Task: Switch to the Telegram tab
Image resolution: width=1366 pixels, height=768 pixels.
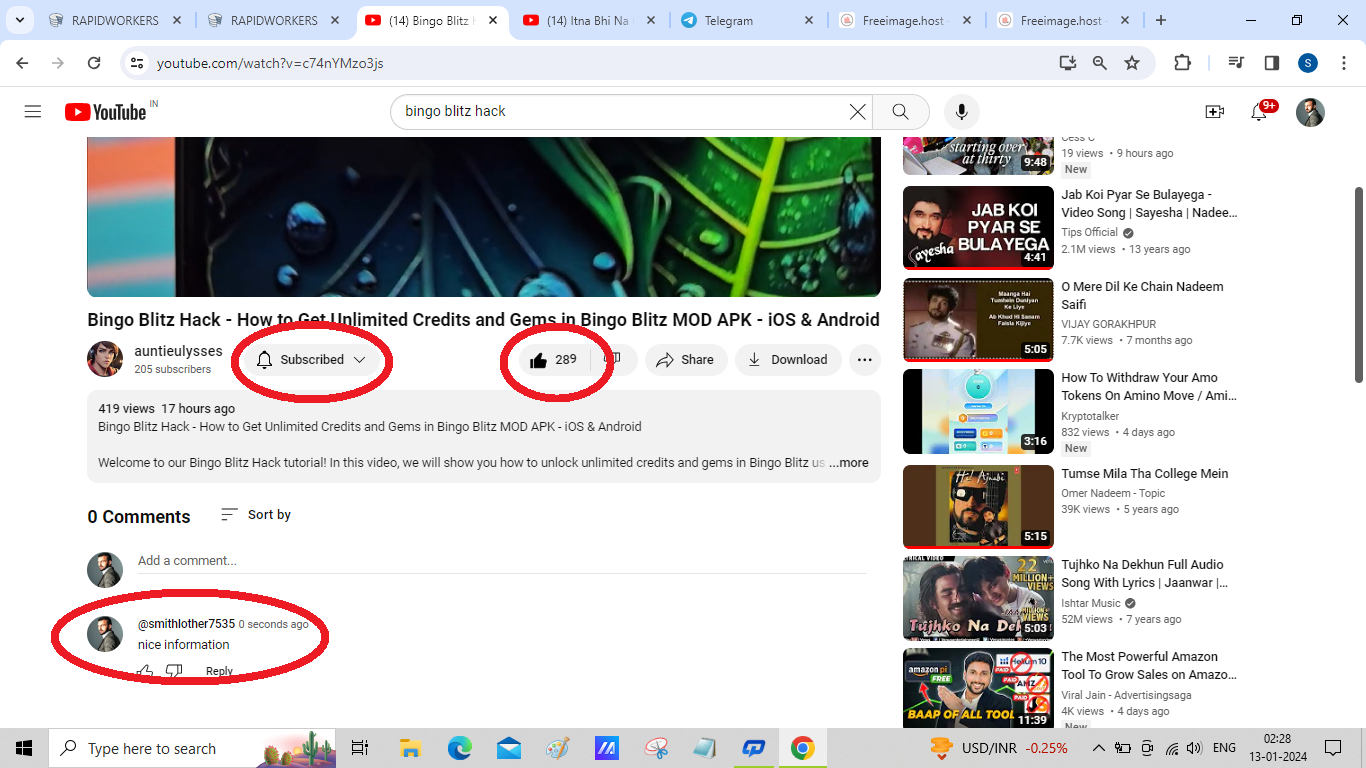Action: click(x=749, y=20)
